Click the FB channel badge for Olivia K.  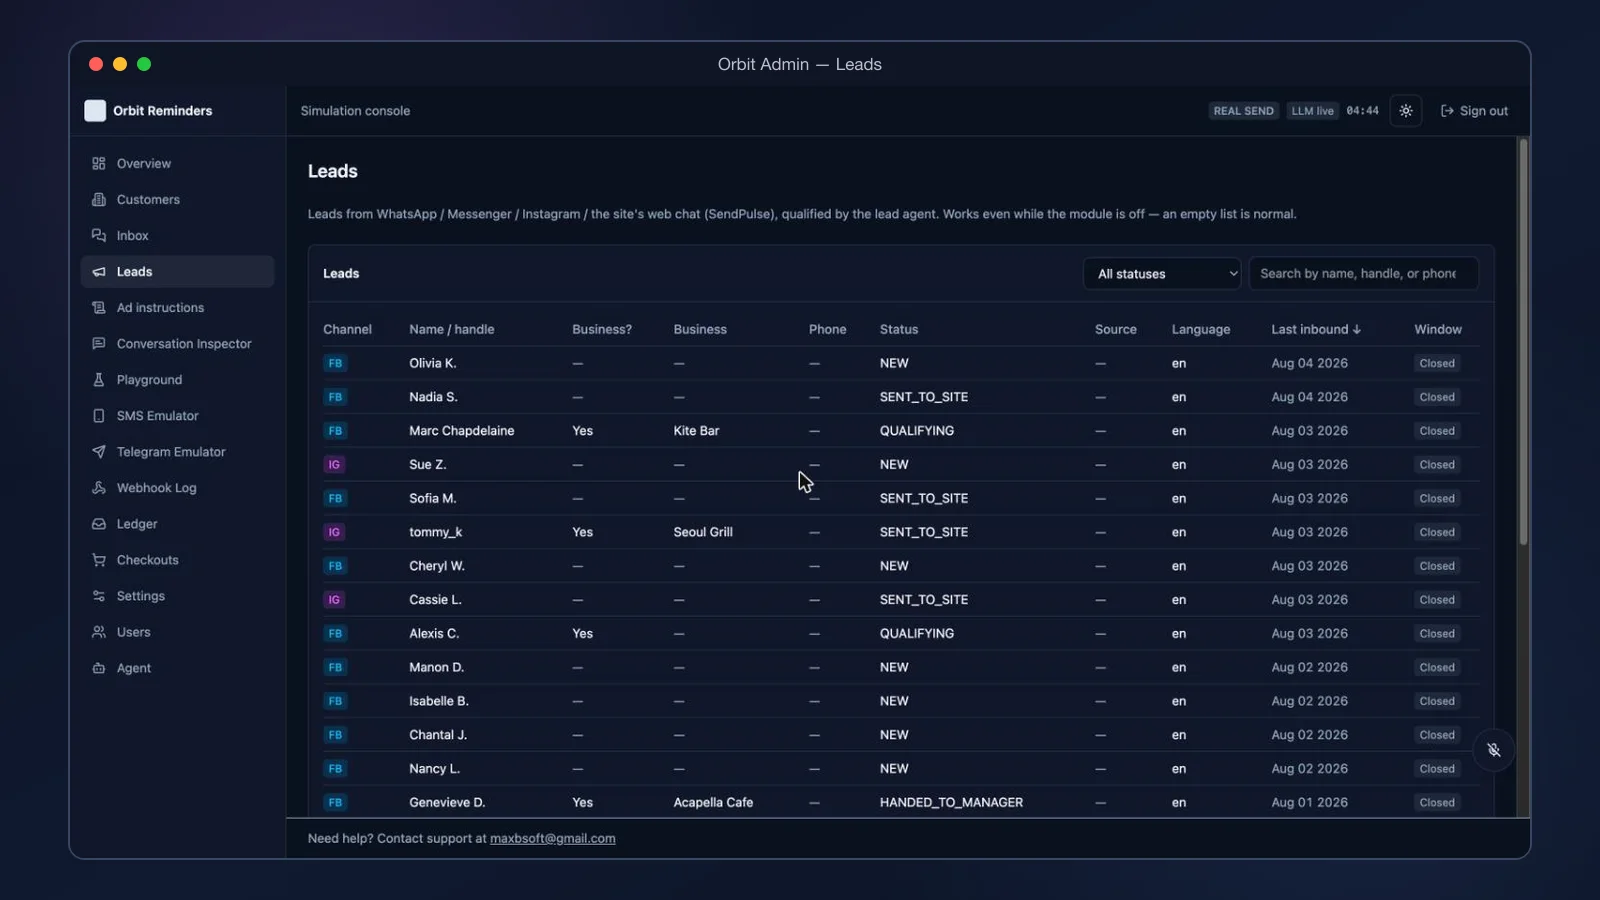(335, 363)
